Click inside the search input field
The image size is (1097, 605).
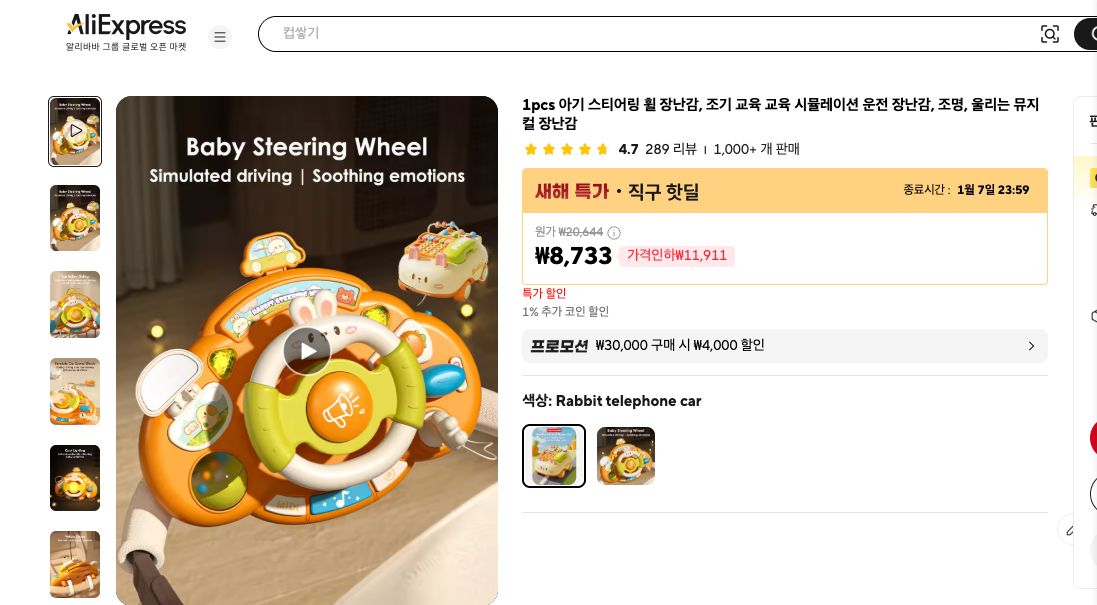click(x=600, y=33)
